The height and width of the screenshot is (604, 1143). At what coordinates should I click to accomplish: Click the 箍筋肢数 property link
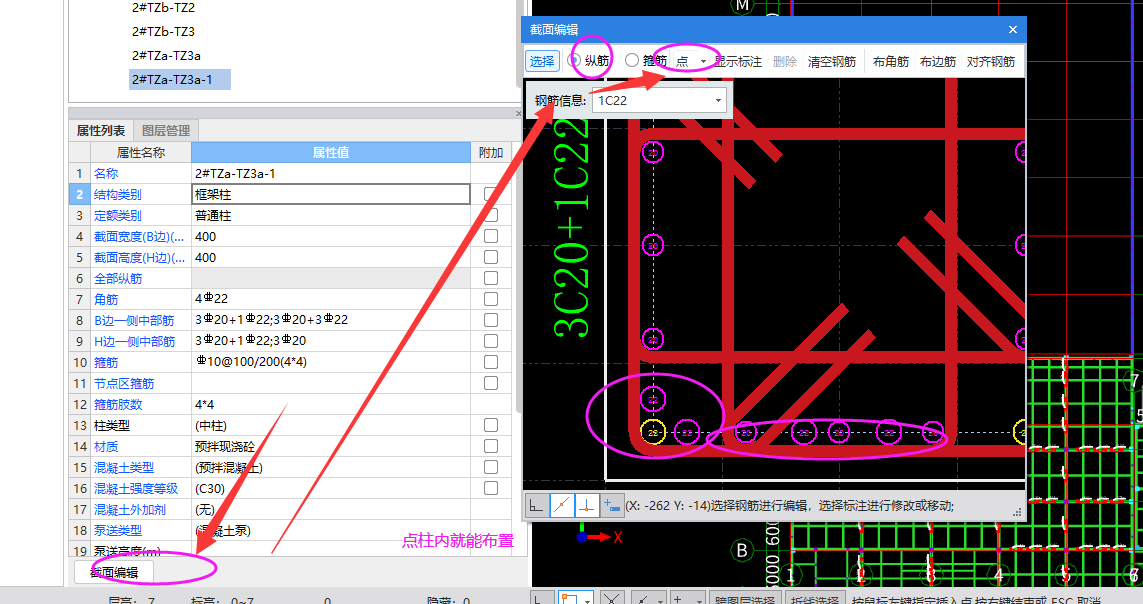pyautogui.click(x=117, y=404)
